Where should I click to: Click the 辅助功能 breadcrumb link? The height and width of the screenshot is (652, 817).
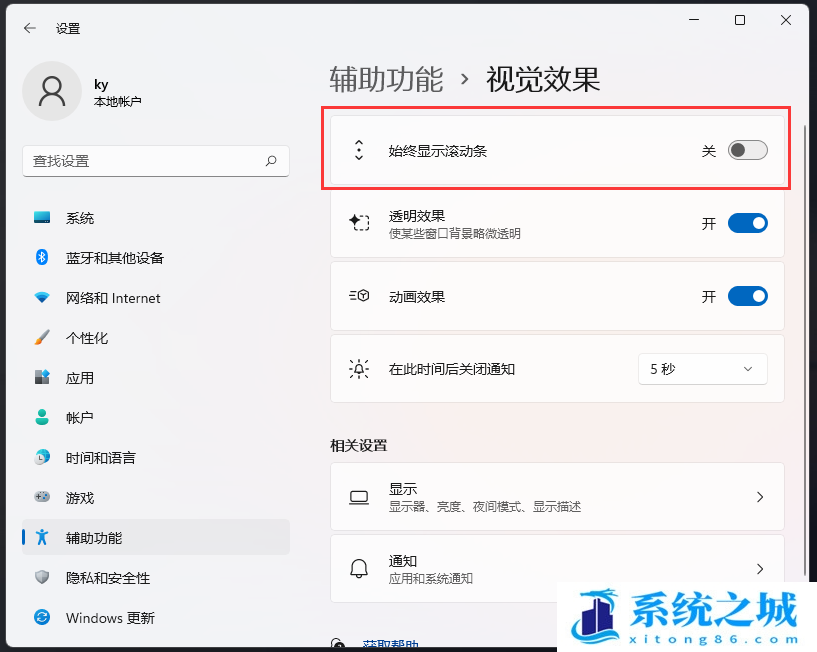pyautogui.click(x=386, y=79)
